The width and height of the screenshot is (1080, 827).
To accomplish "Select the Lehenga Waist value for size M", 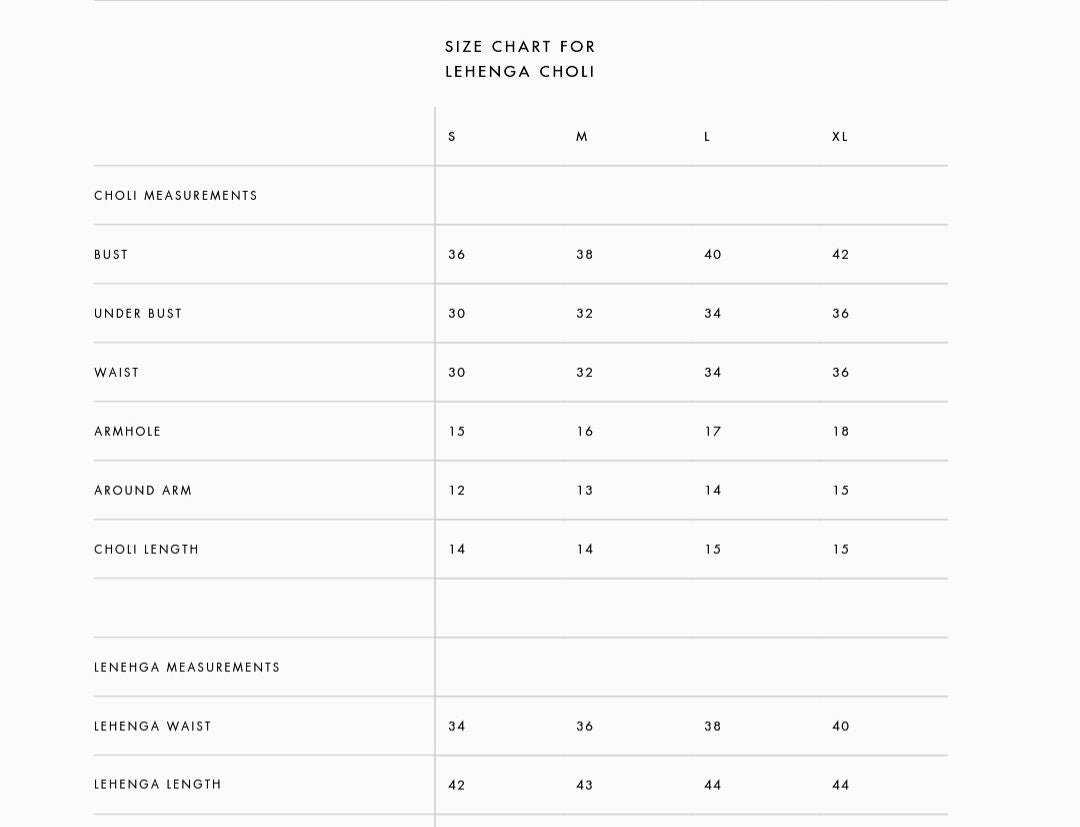I will pyautogui.click(x=585, y=727).
